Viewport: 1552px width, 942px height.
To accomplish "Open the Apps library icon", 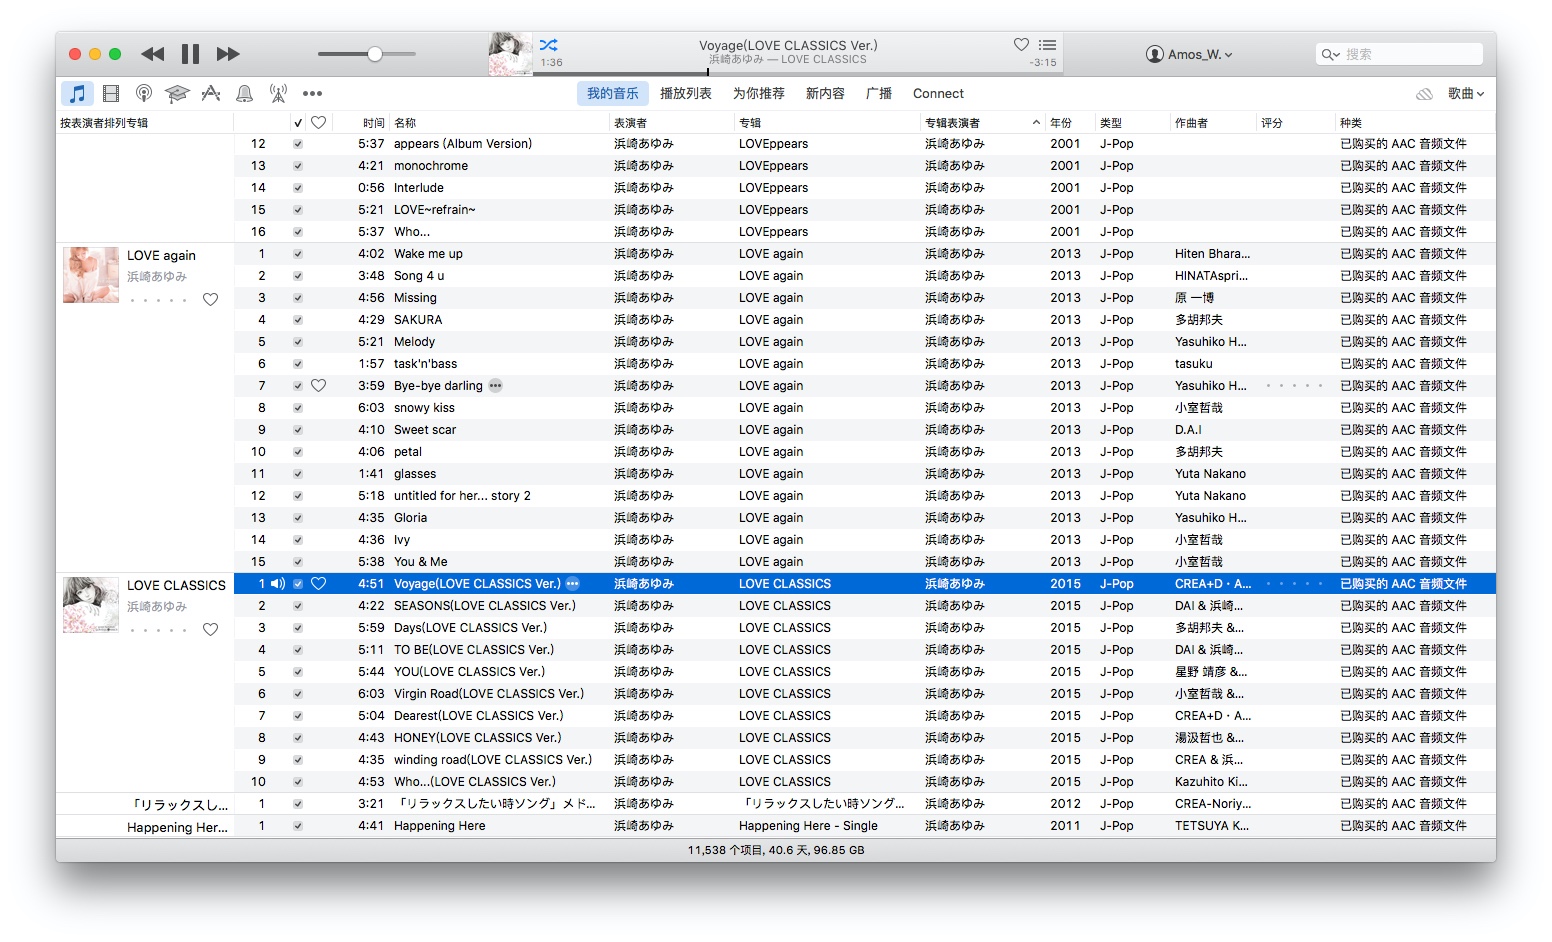I will click(211, 94).
